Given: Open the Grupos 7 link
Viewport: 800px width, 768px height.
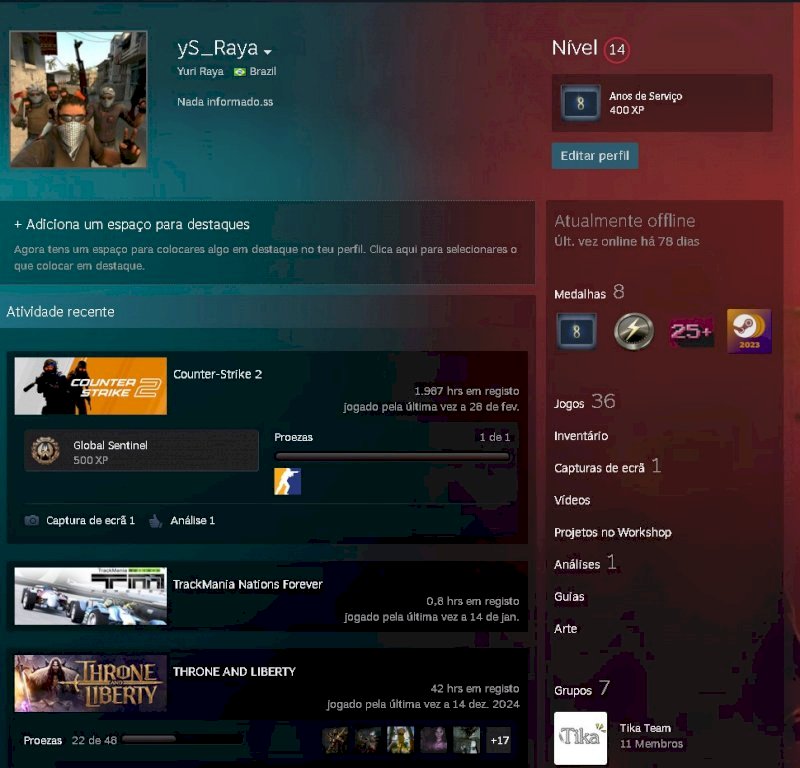Looking at the screenshot, I should [x=582, y=689].
